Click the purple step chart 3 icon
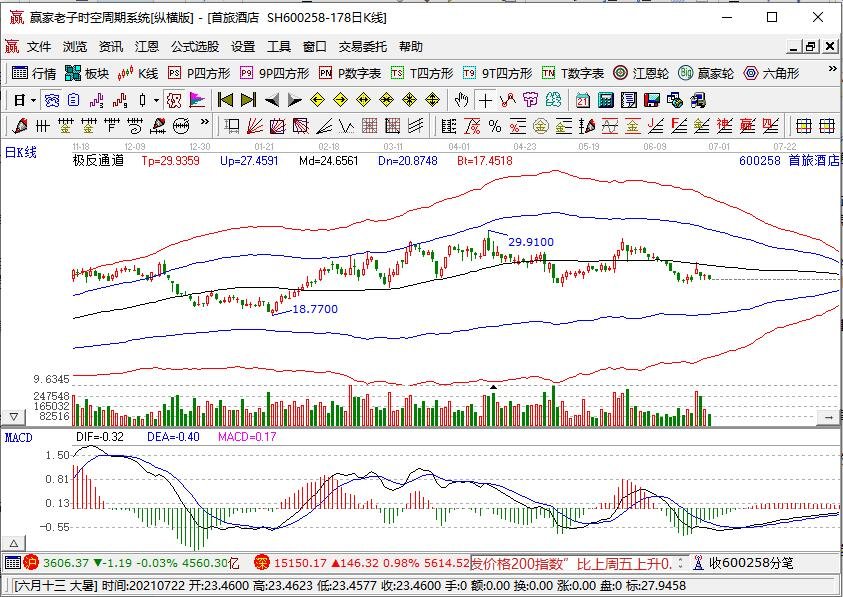This screenshot has width=843, height=597. click(97, 100)
